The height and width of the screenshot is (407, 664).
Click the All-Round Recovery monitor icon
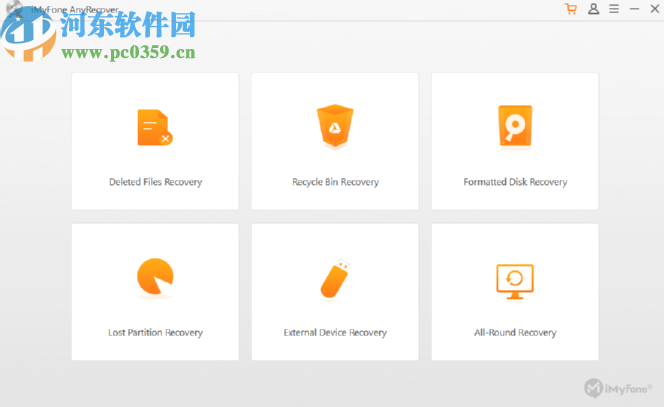click(515, 282)
